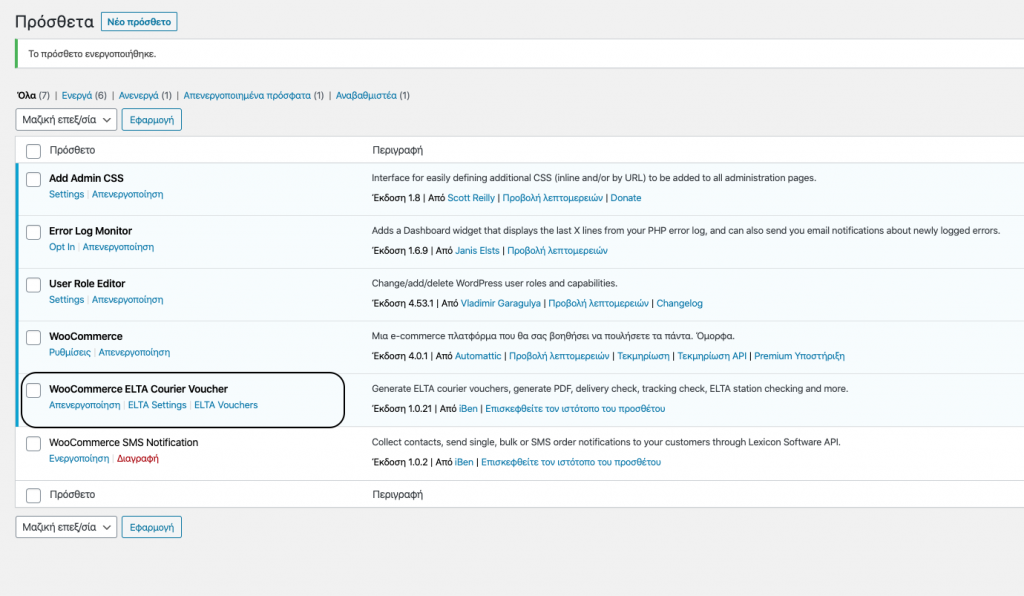
Task: Delete WooCommerce SMS Notification via 'Διαγραφή'
Action: 138,458
